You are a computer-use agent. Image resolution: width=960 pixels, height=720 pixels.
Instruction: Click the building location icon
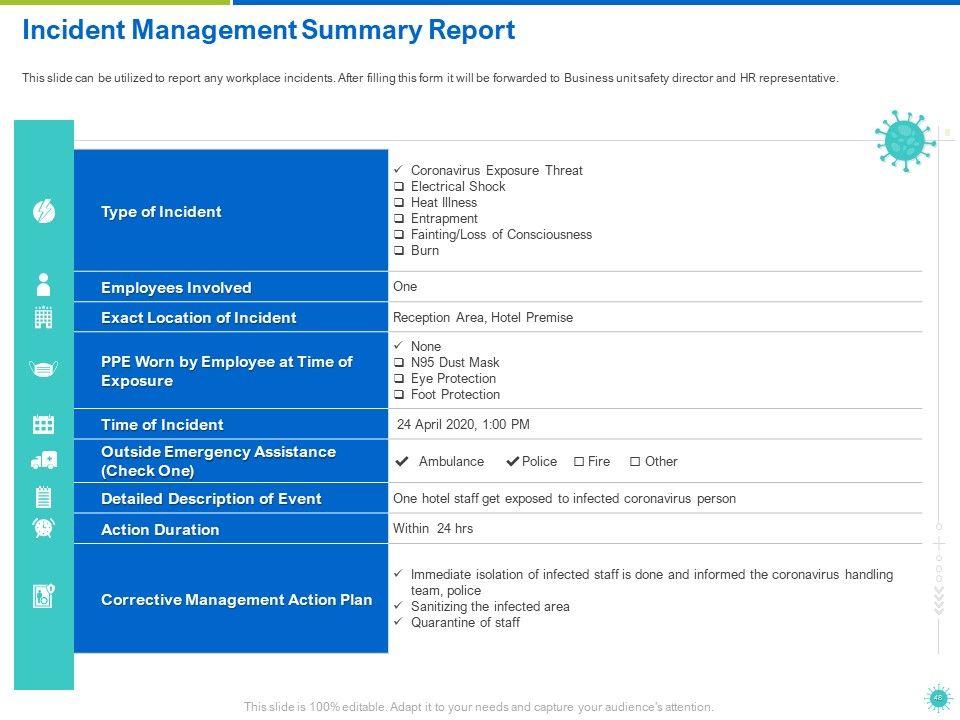[44, 318]
